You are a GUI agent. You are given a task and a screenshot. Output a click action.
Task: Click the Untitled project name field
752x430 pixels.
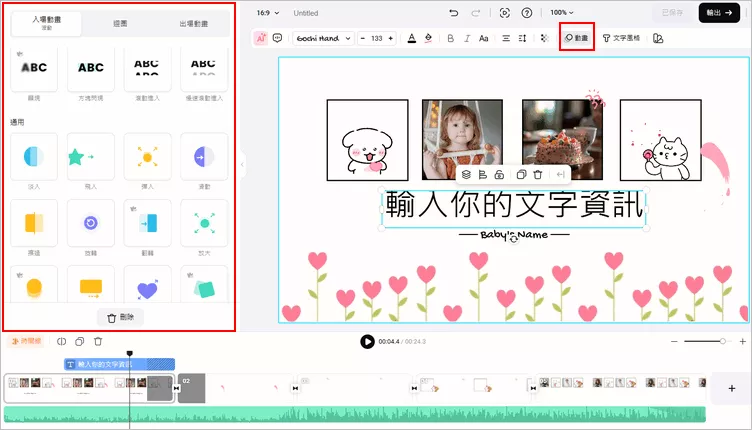click(306, 13)
